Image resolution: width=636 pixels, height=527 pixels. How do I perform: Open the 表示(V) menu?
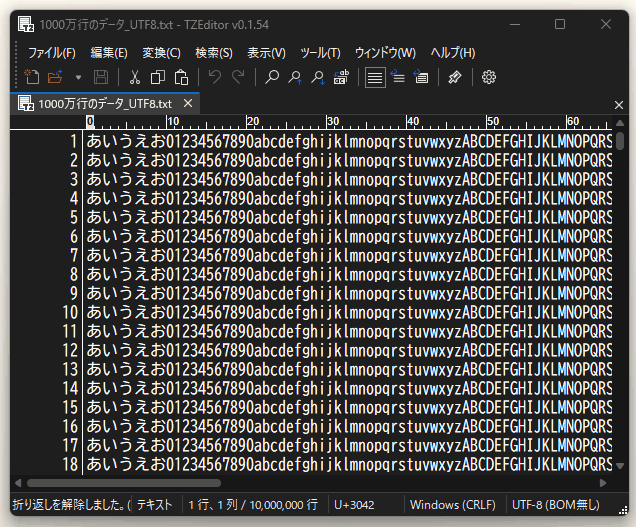point(266,53)
